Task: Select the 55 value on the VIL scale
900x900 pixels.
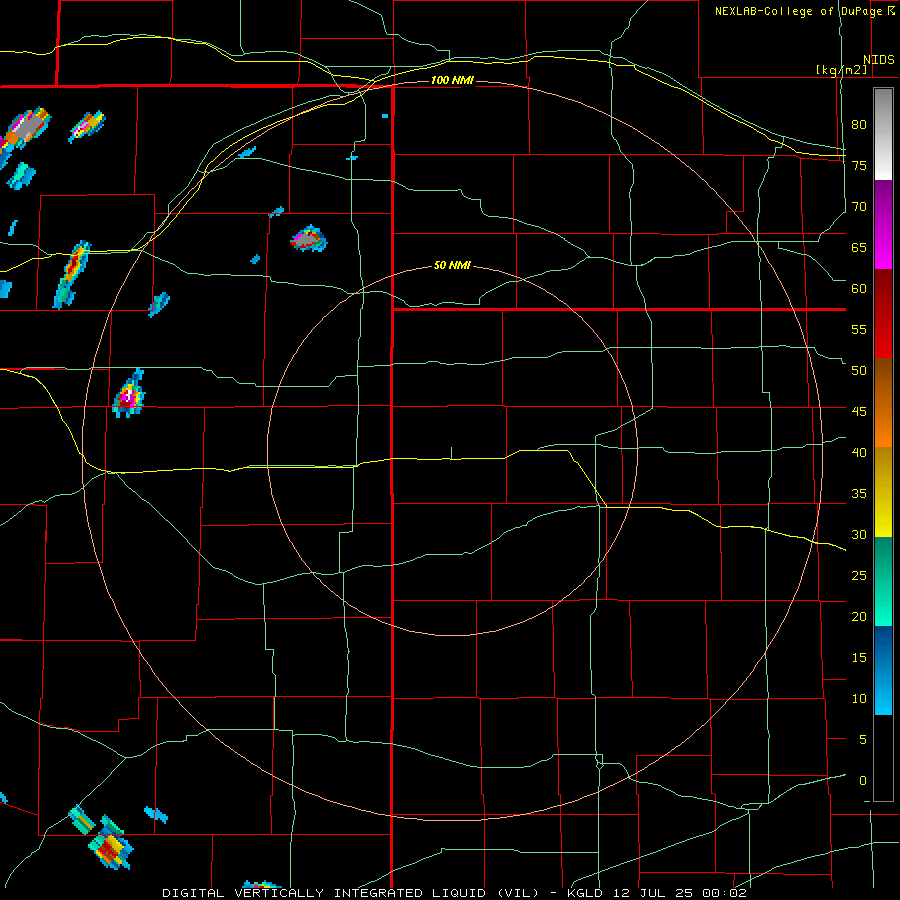Action: point(859,329)
